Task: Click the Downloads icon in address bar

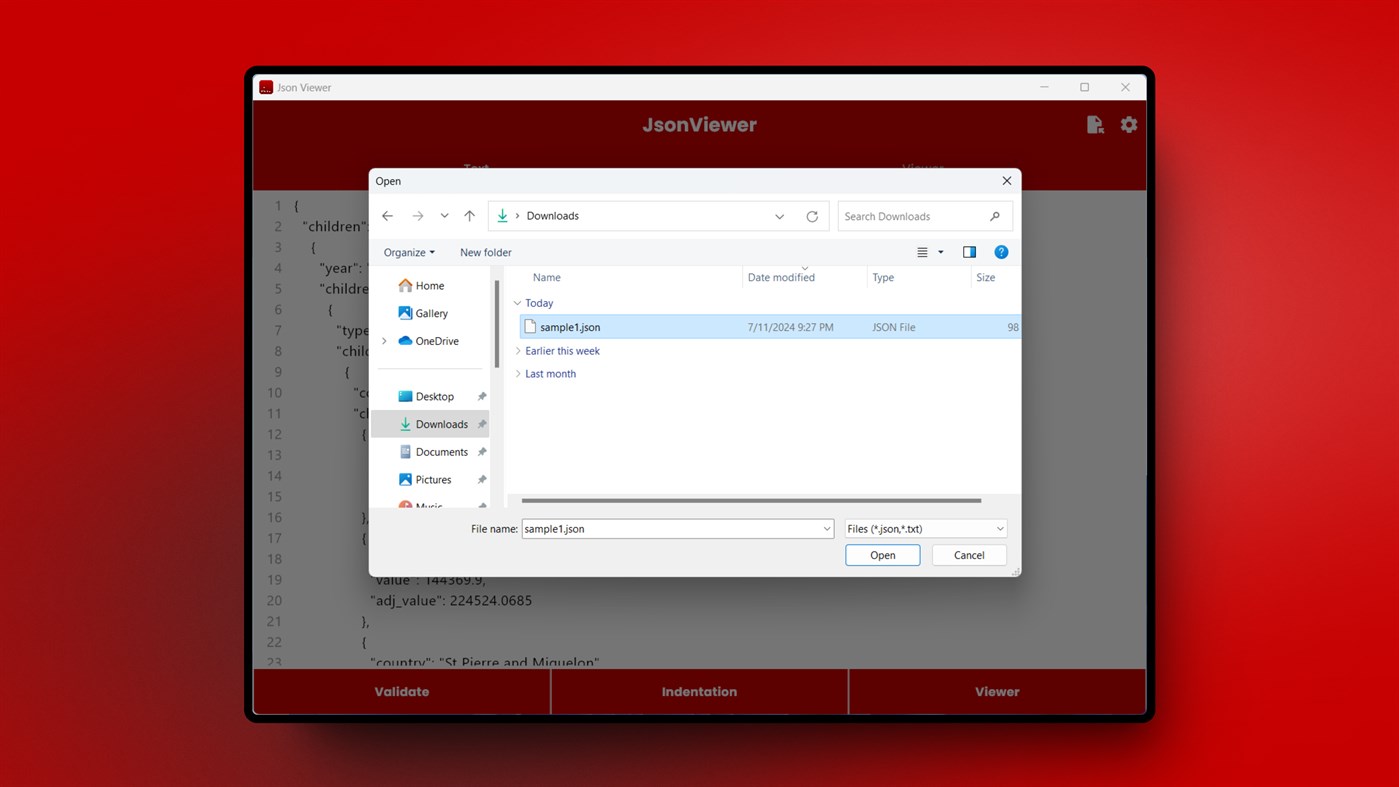Action: tap(502, 216)
